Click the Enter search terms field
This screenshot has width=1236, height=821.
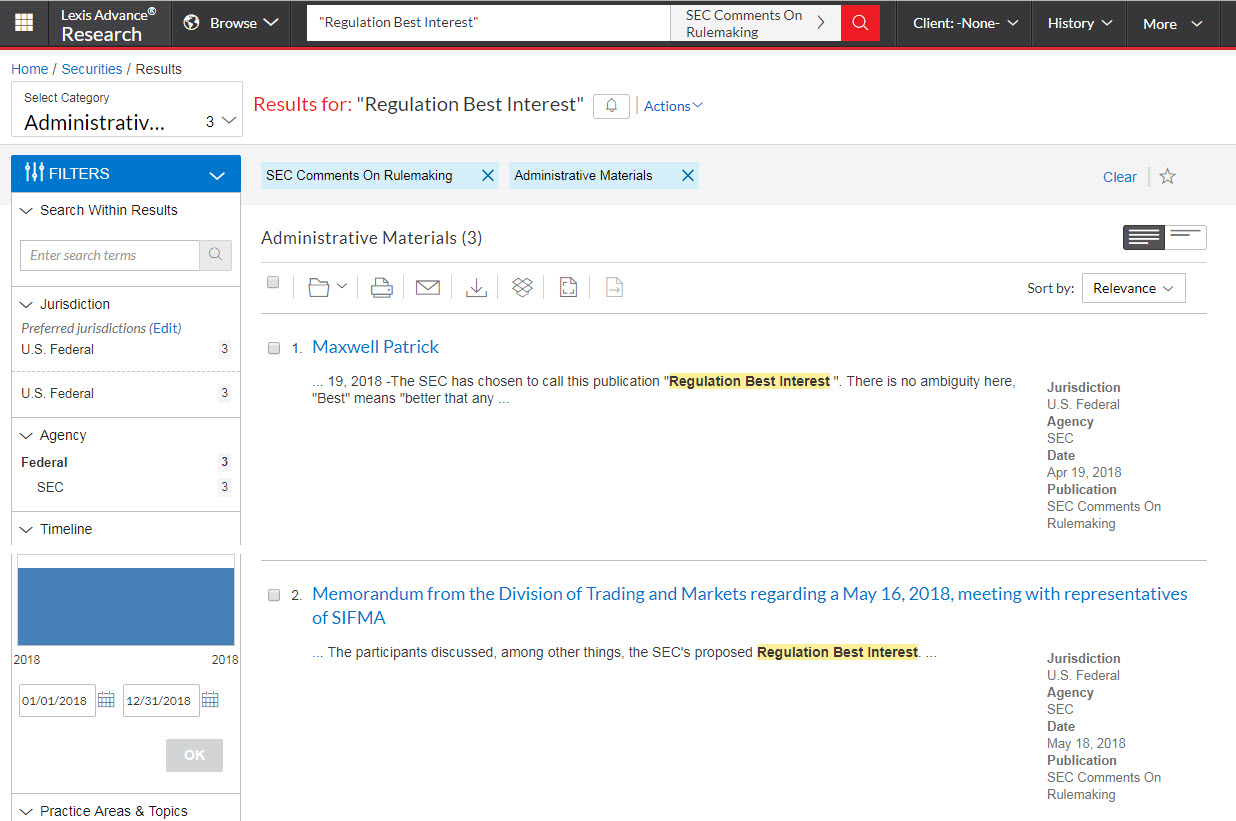coord(110,255)
